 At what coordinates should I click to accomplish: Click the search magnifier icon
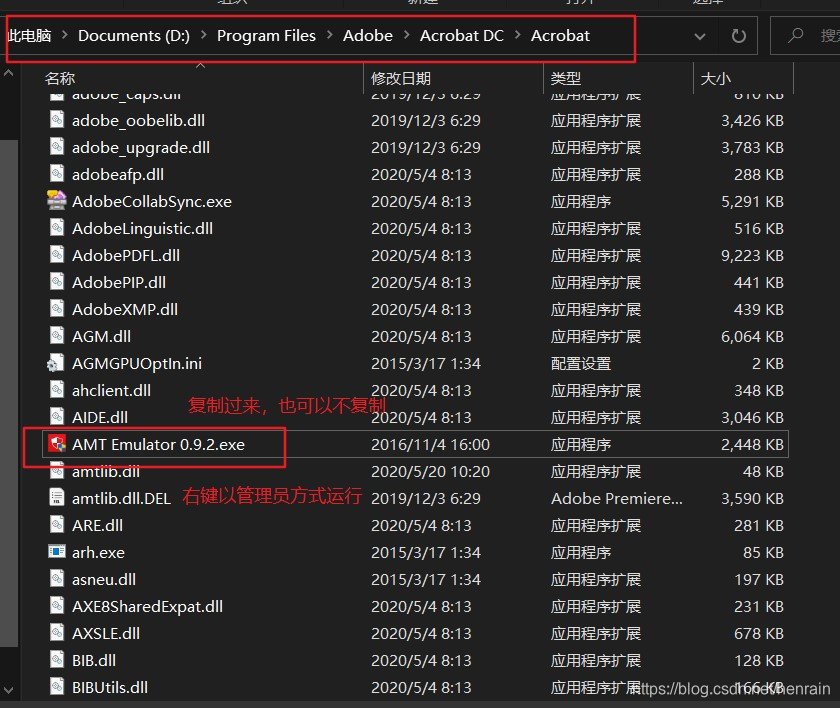(x=796, y=36)
